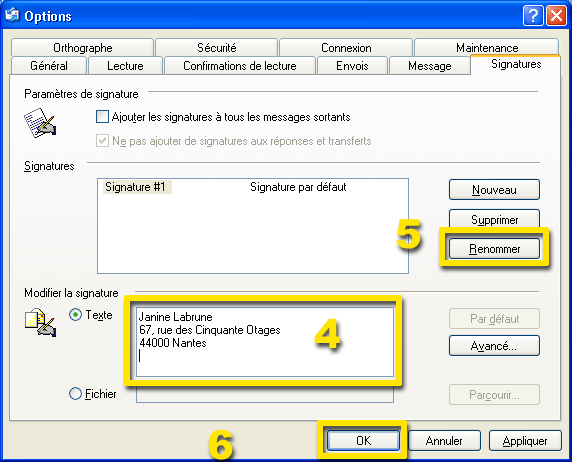
Task: Open the Sécurité tab
Action: coord(217,47)
